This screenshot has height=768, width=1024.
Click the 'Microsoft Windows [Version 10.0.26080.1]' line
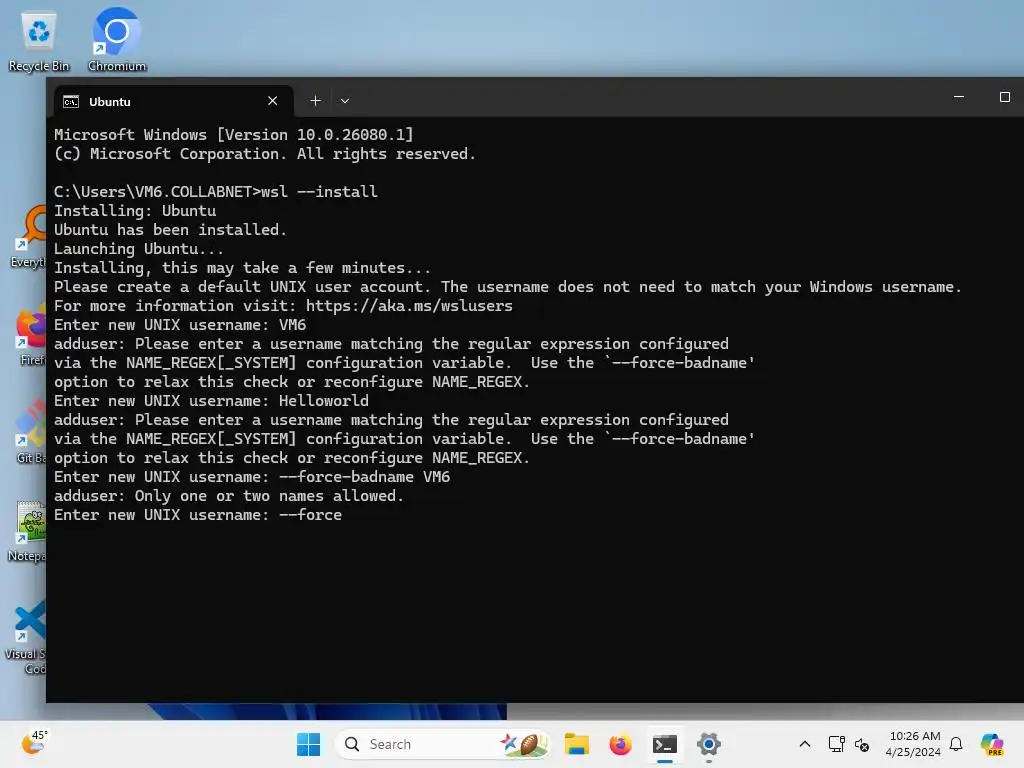tap(234, 135)
